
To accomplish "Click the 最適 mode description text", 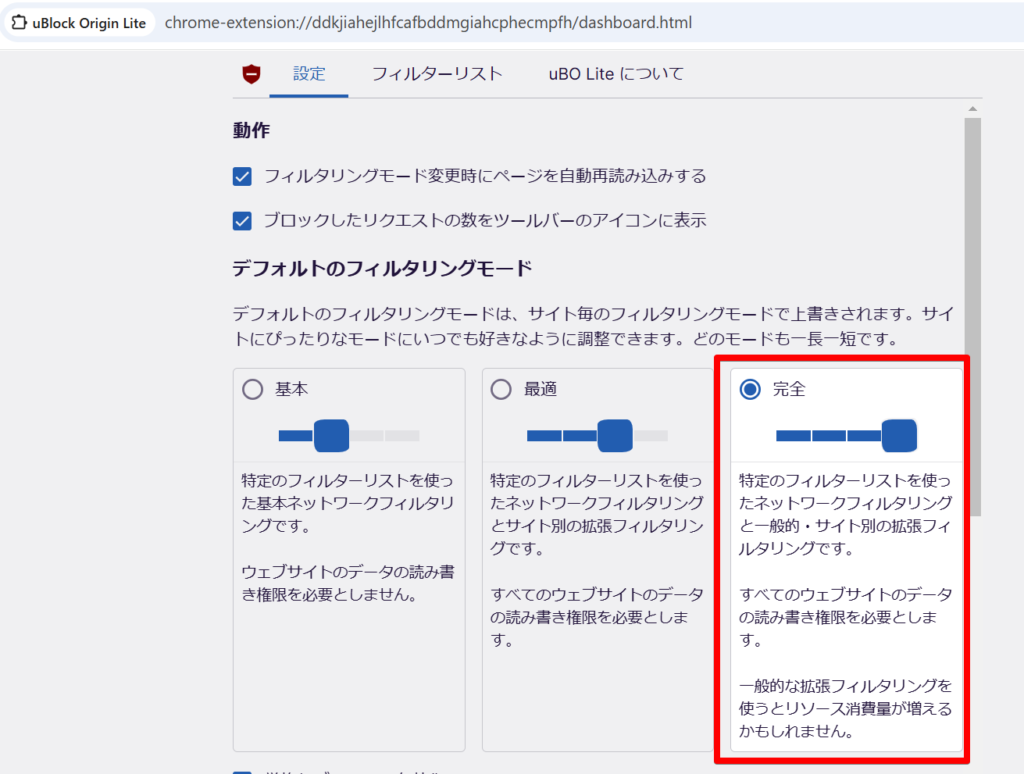I will coord(597,560).
